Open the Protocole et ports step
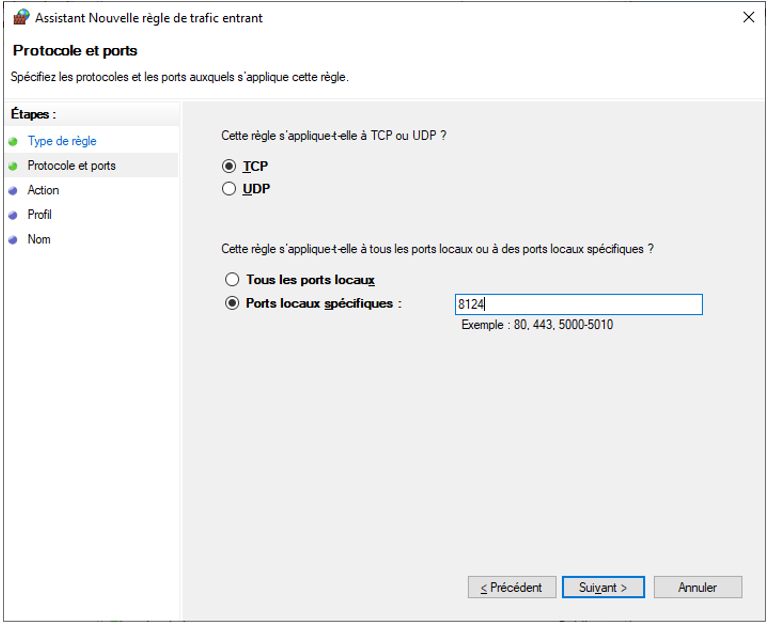771x624 pixels. click(71, 166)
